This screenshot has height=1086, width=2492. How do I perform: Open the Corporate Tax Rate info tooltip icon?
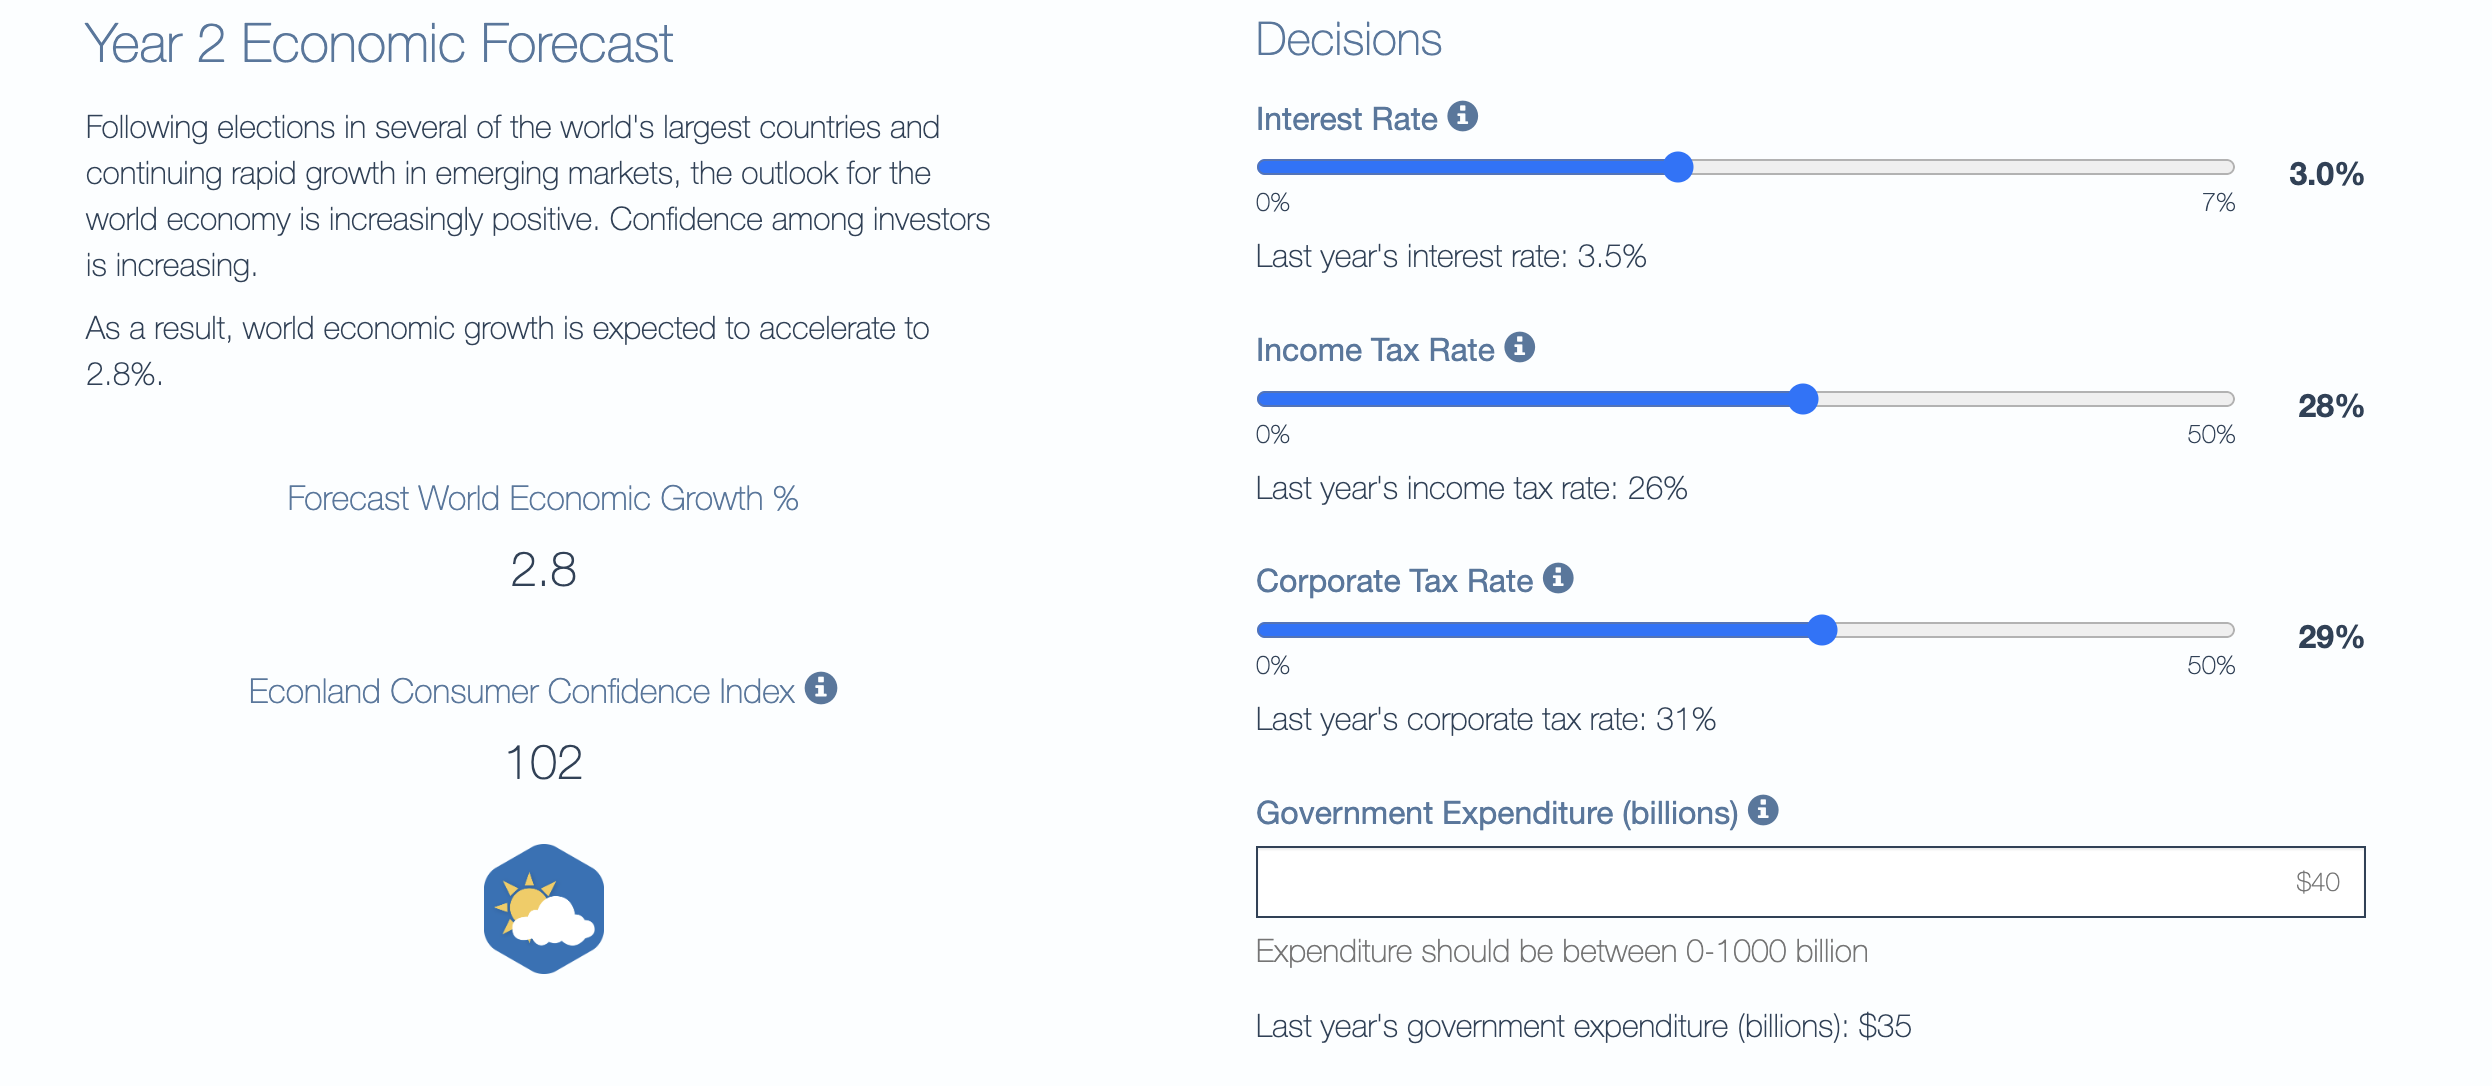click(1557, 578)
